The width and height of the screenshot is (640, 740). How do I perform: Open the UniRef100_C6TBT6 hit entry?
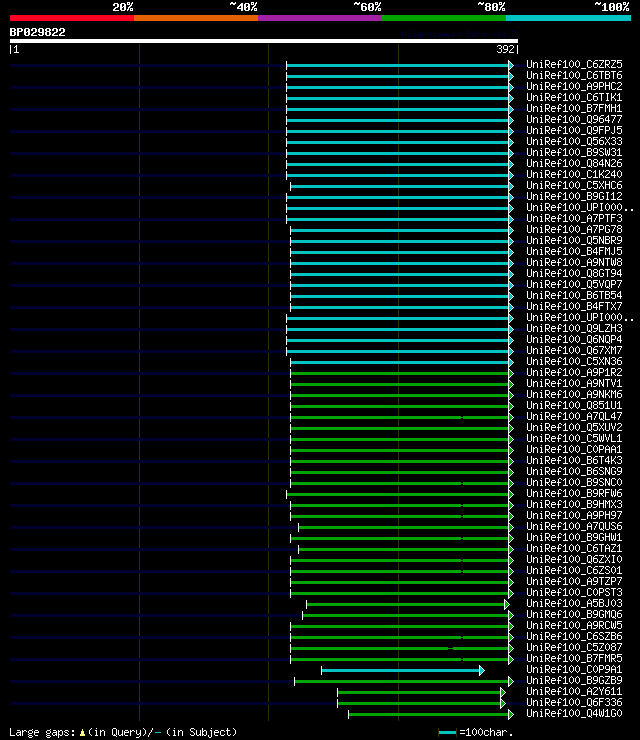point(574,76)
